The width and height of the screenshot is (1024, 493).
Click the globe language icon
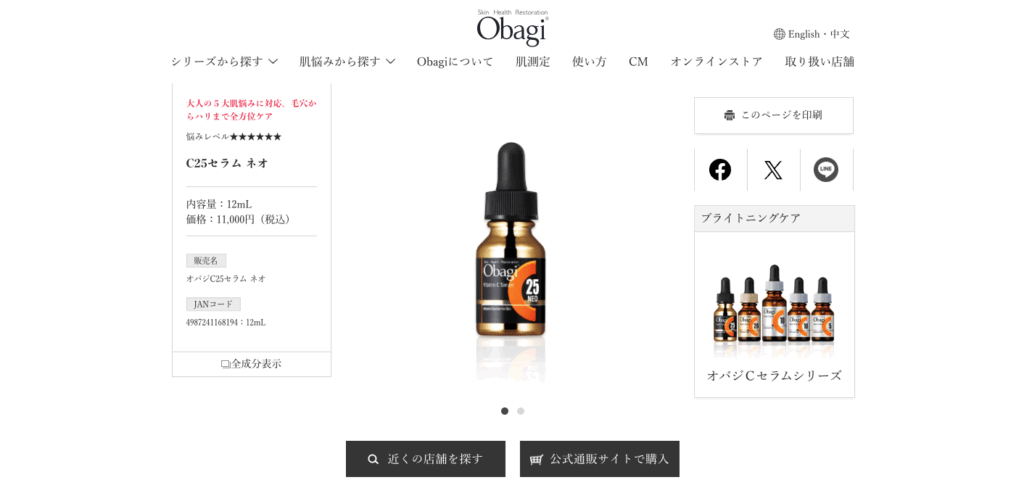[779, 34]
